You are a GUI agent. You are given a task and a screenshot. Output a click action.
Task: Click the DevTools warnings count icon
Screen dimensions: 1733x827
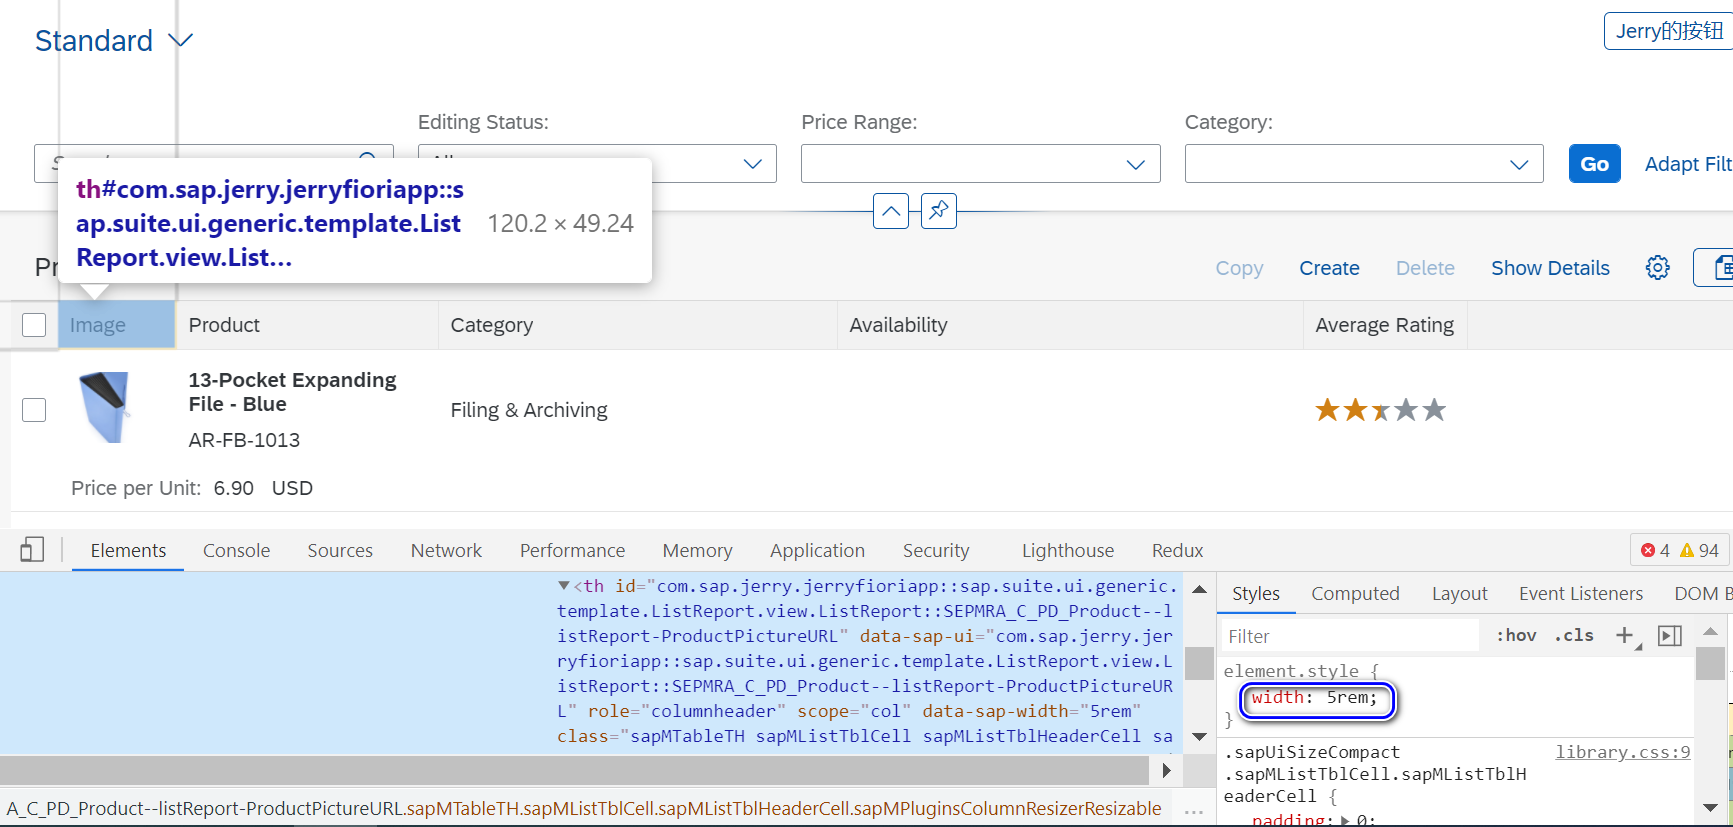tap(1687, 550)
